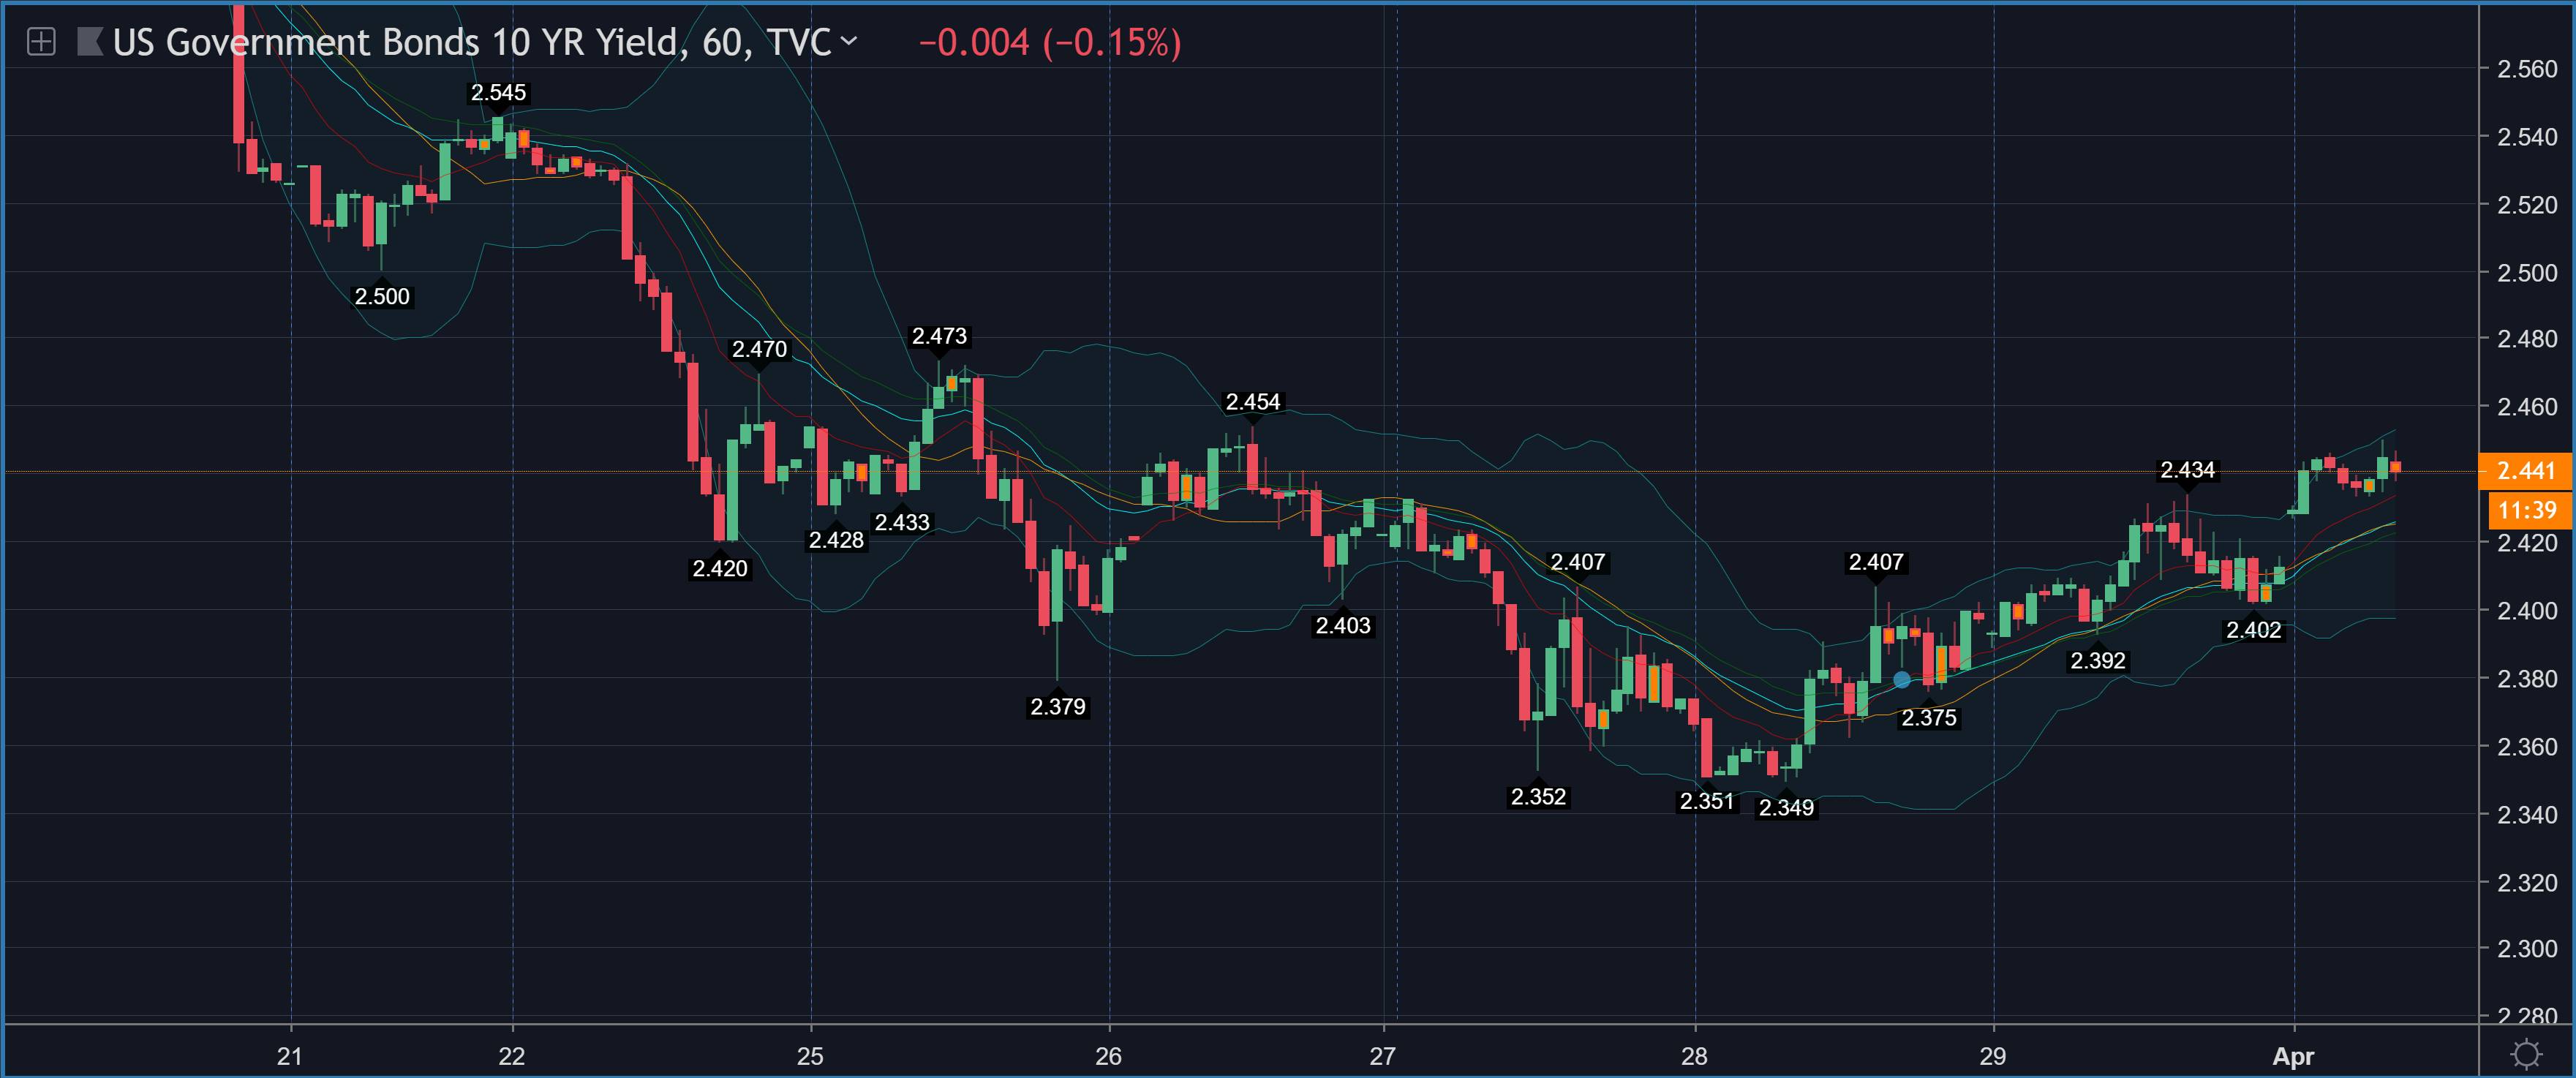The width and height of the screenshot is (2576, 1078).
Task: Click 2.340 on the price scale
Action: point(2526,814)
